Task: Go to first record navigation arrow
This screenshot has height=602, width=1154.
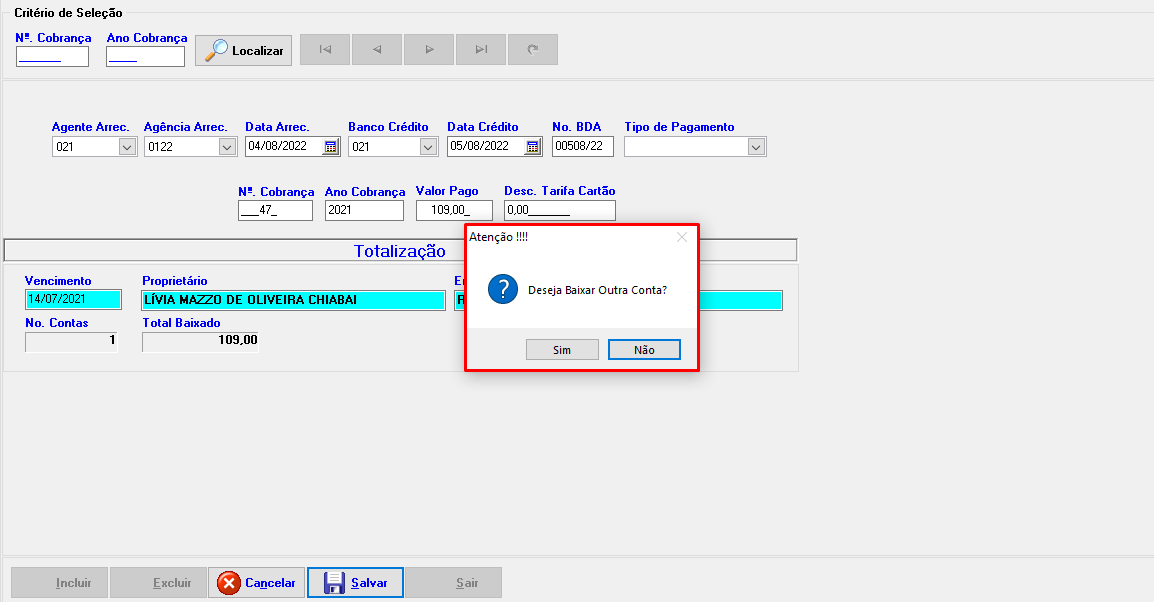Action: [325, 50]
